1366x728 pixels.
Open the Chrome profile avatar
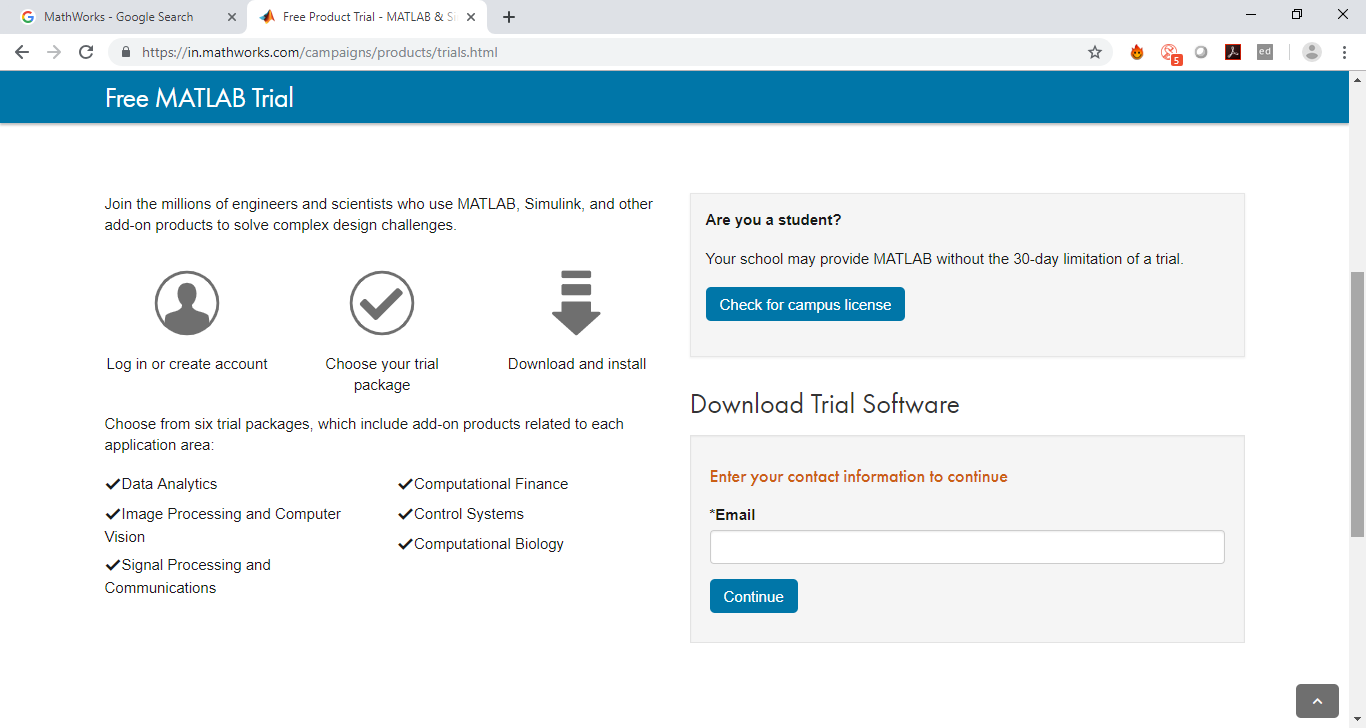[x=1312, y=52]
